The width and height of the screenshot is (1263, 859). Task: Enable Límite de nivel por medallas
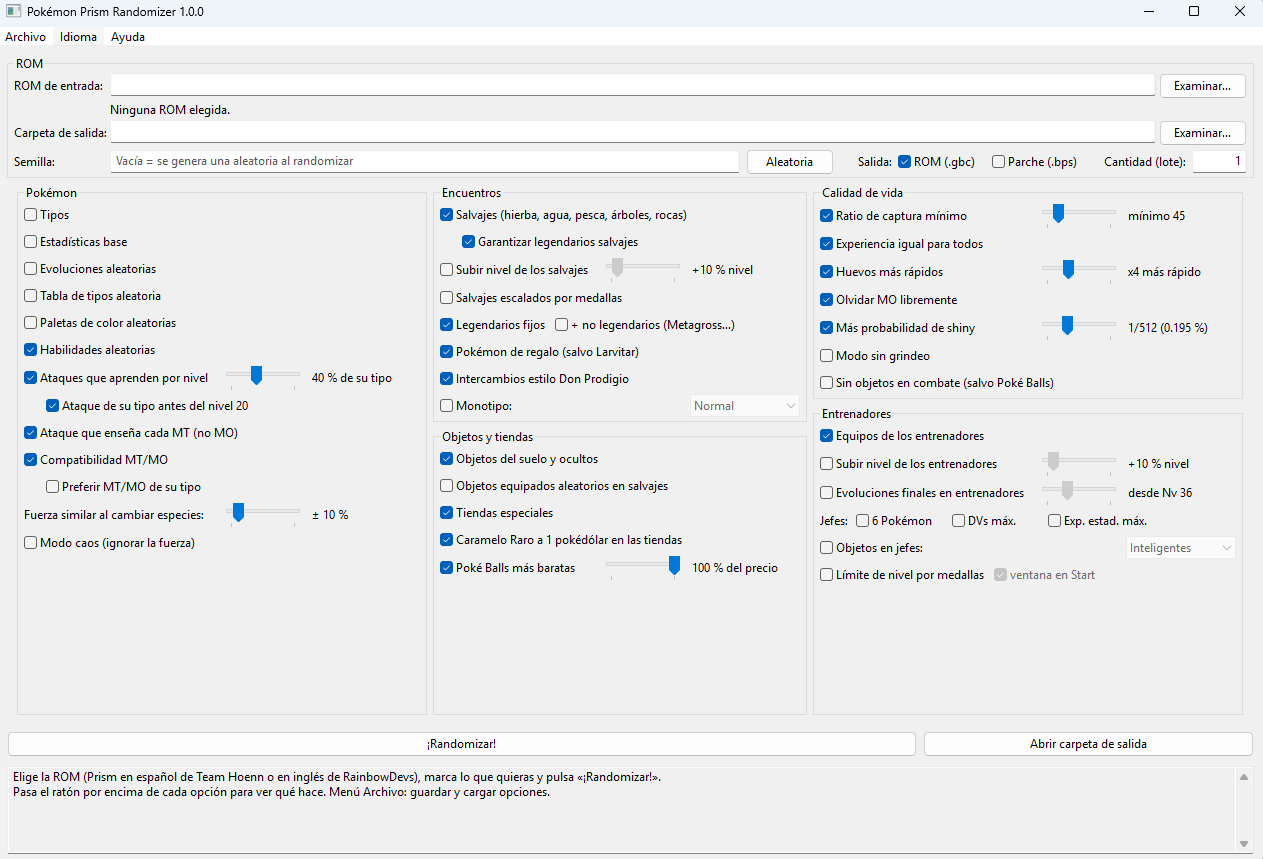pos(827,575)
